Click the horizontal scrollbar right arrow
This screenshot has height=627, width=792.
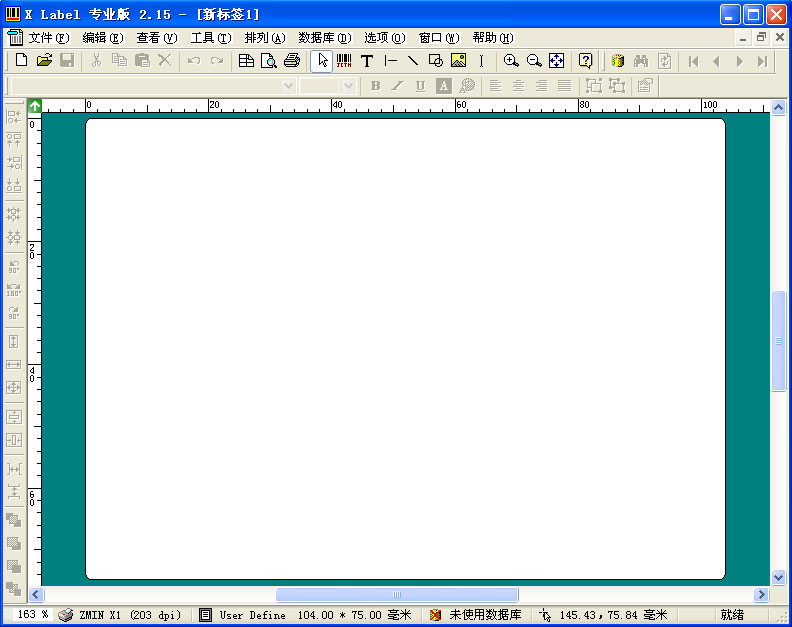click(761, 594)
